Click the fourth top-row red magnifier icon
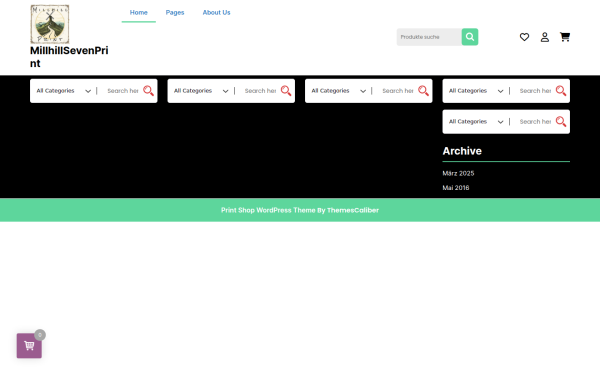The width and height of the screenshot is (600, 375). (561, 91)
